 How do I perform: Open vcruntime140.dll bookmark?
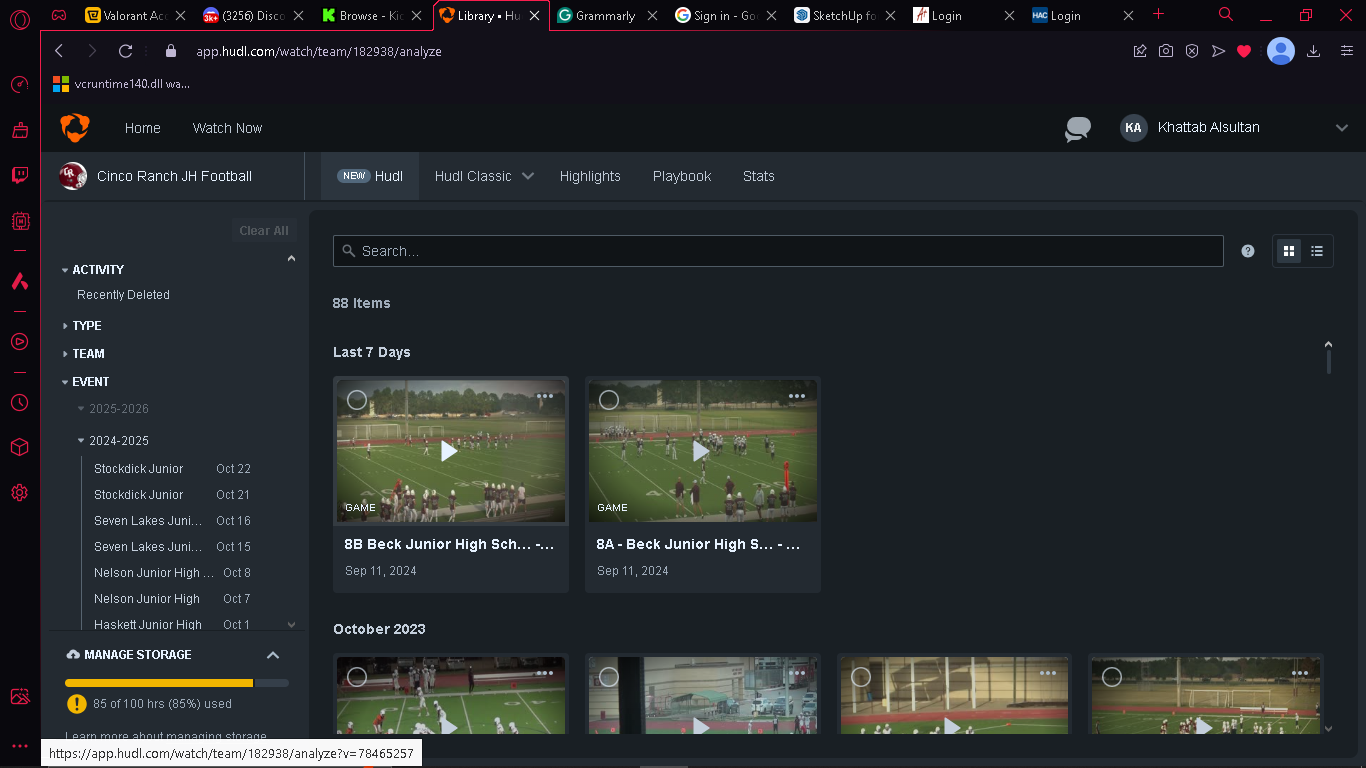121,84
